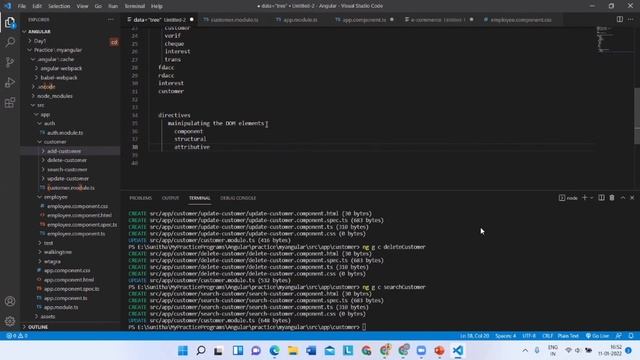Click UTF-8 encoding in status bar
640x360 pixels.
tap(529, 336)
